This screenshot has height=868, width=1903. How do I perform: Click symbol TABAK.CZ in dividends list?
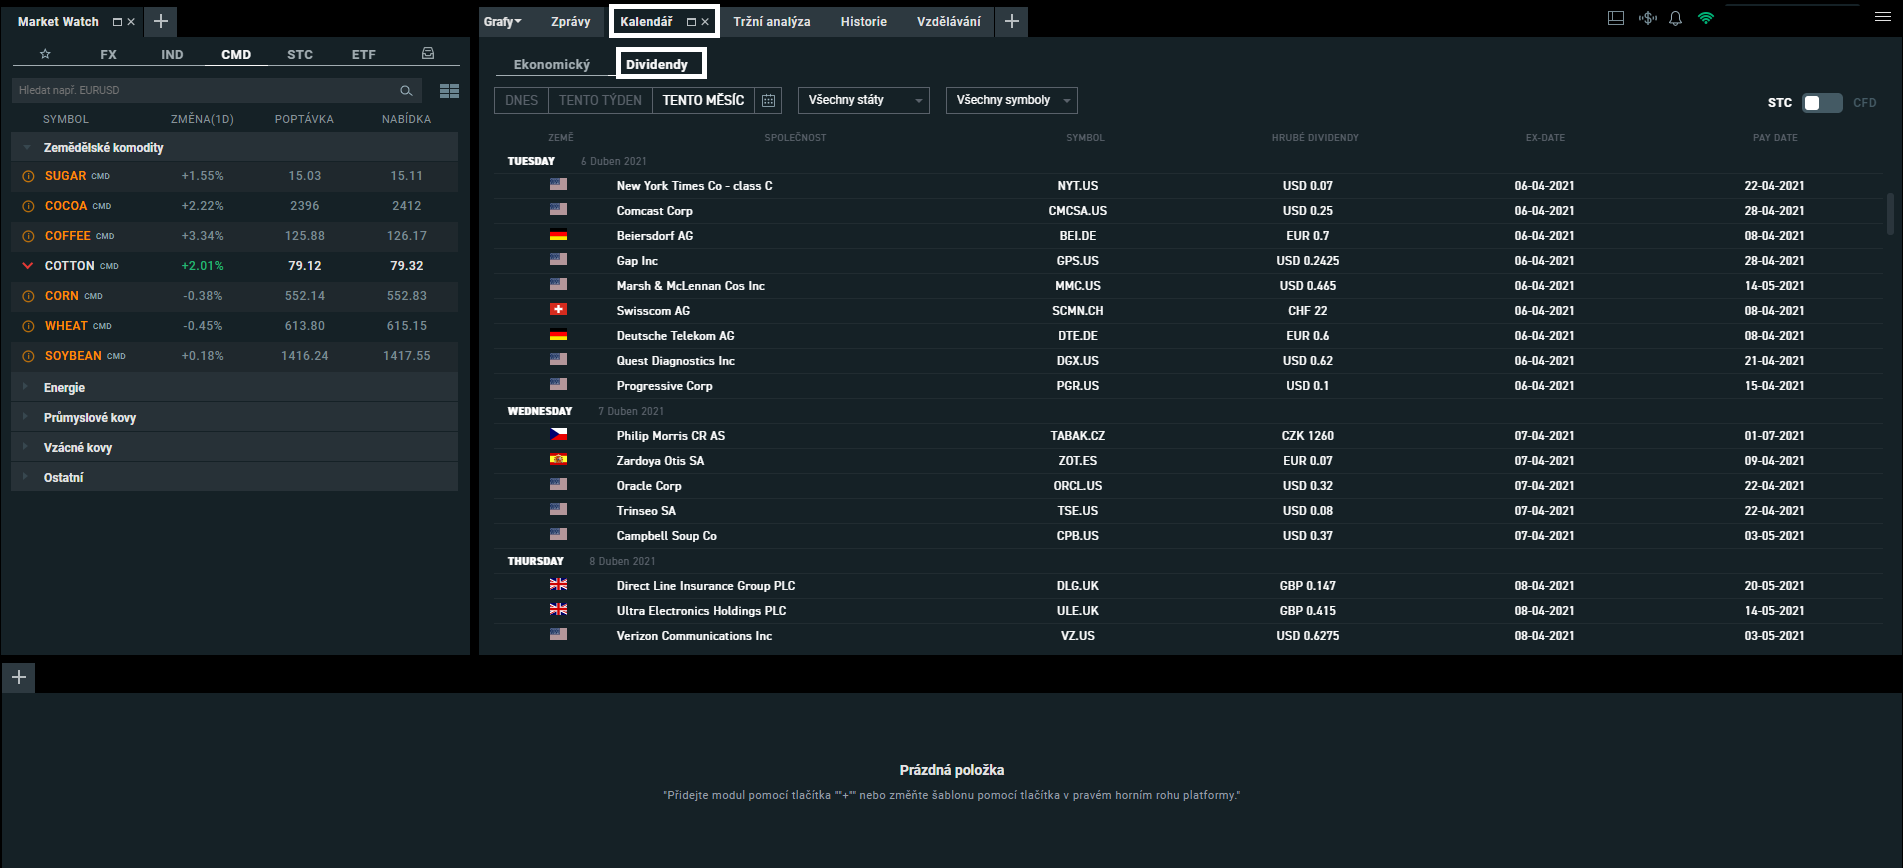pos(1078,436)
